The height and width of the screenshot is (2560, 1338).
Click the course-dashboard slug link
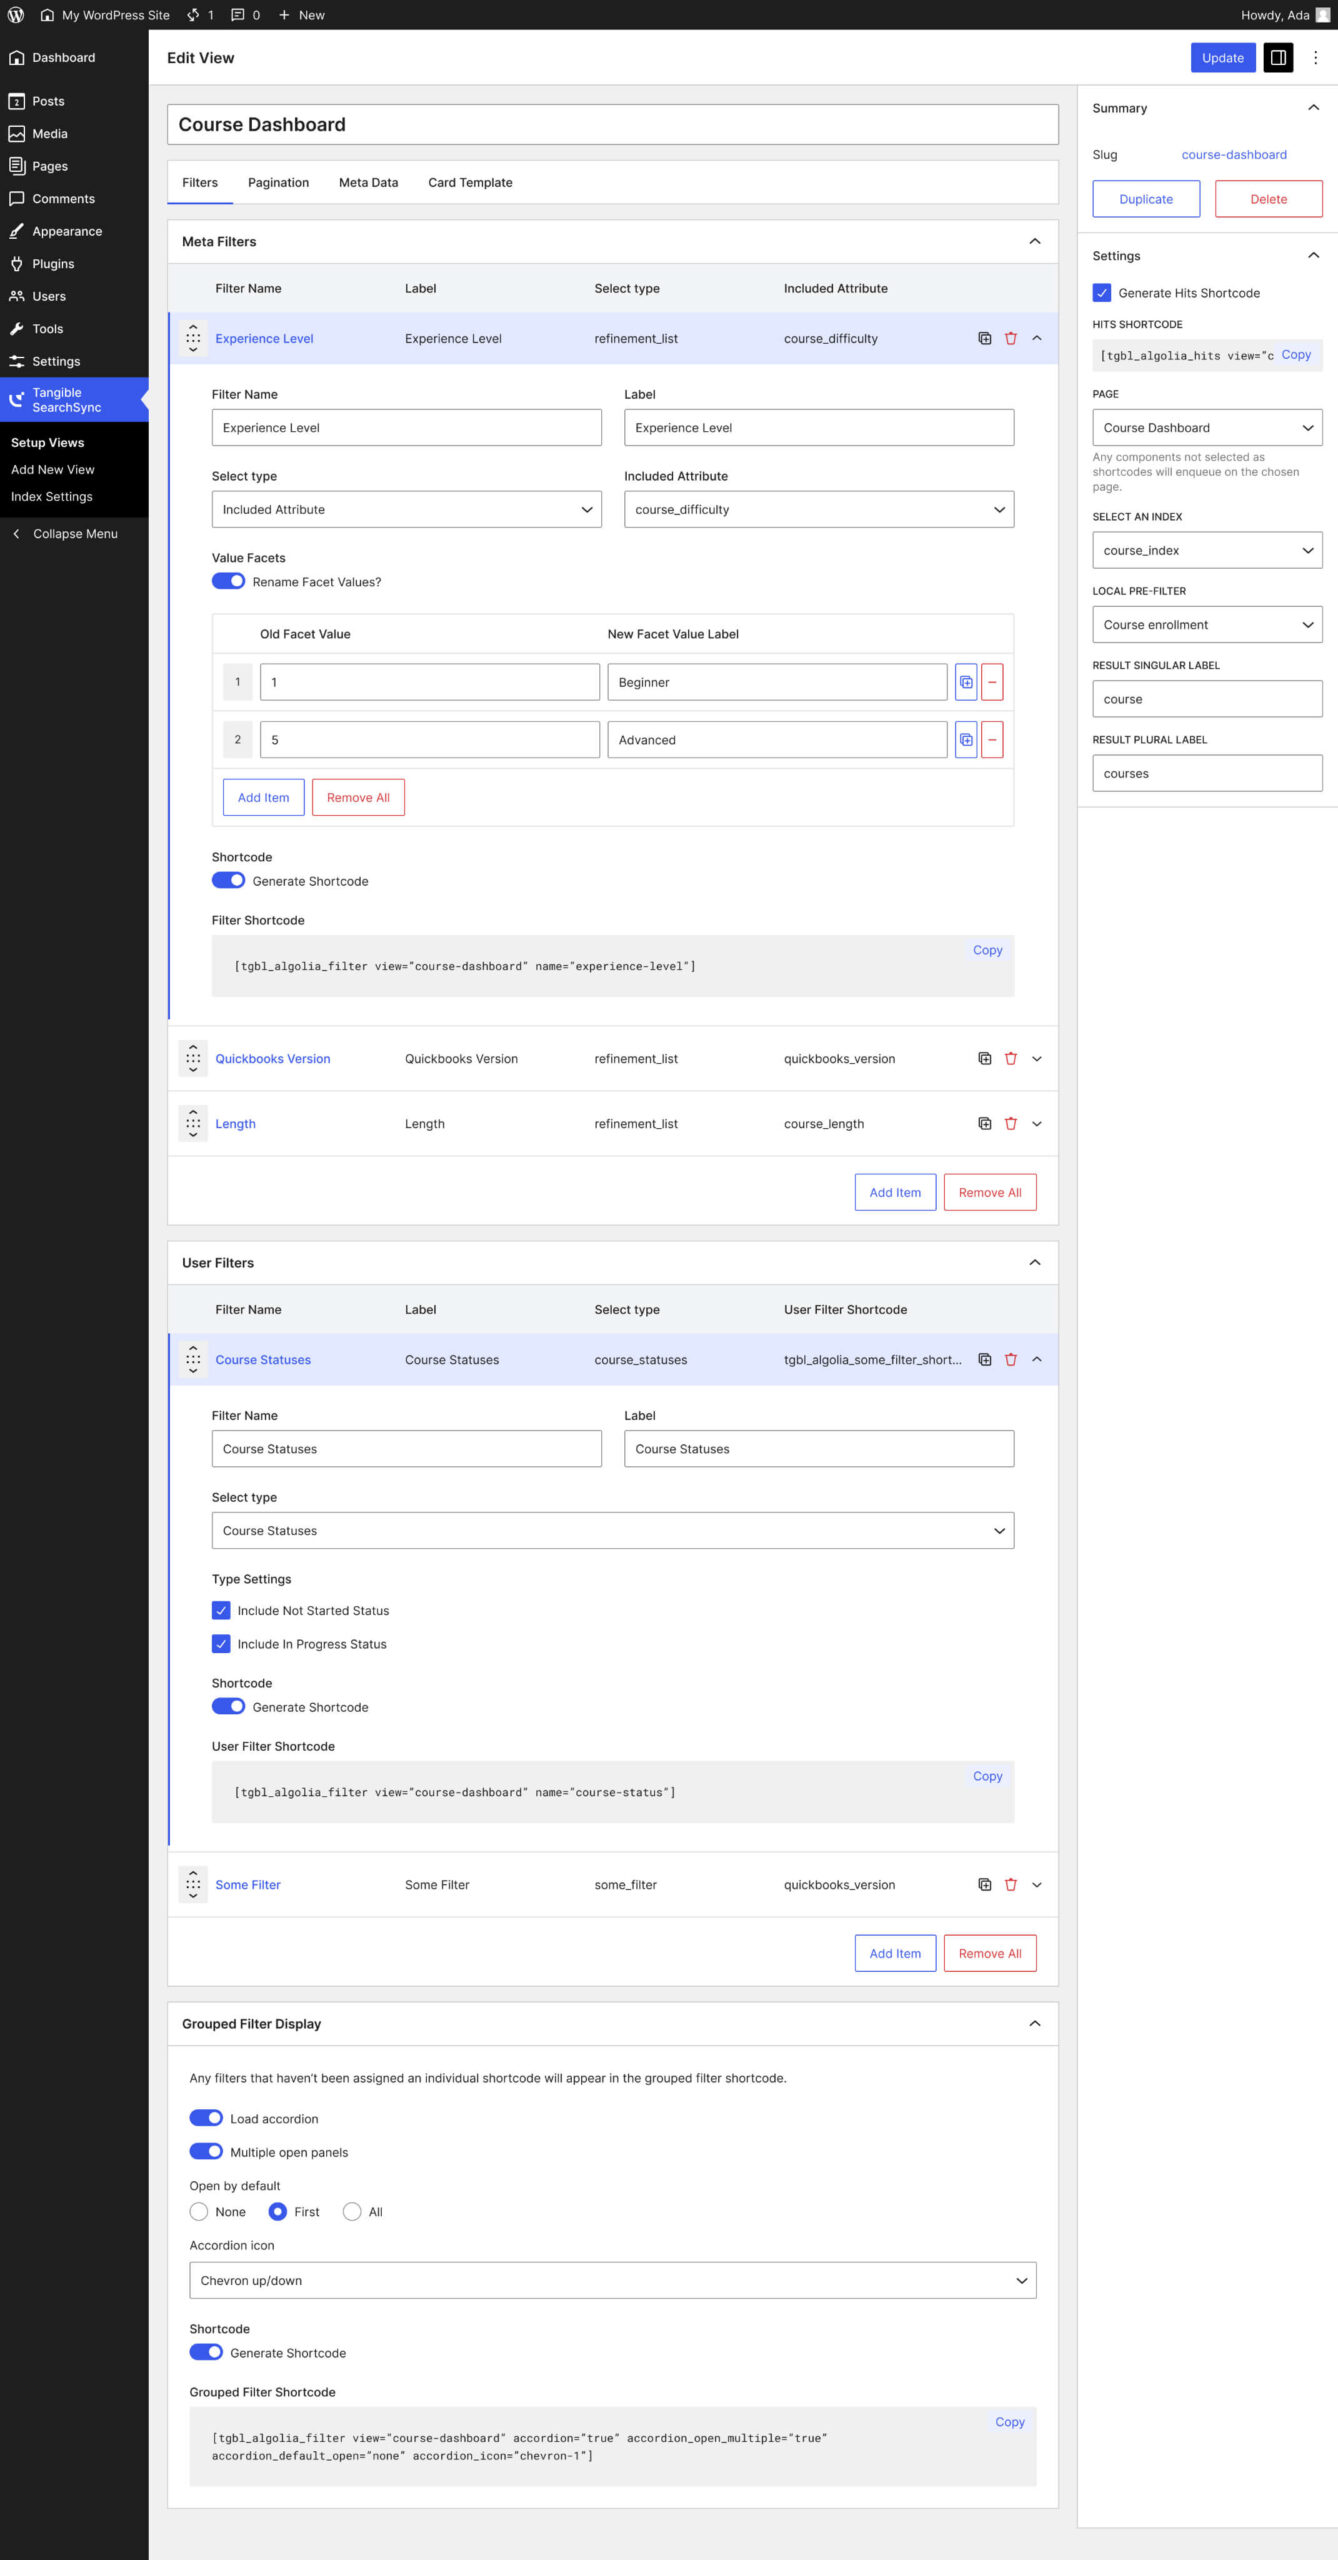pos(1234,155)
